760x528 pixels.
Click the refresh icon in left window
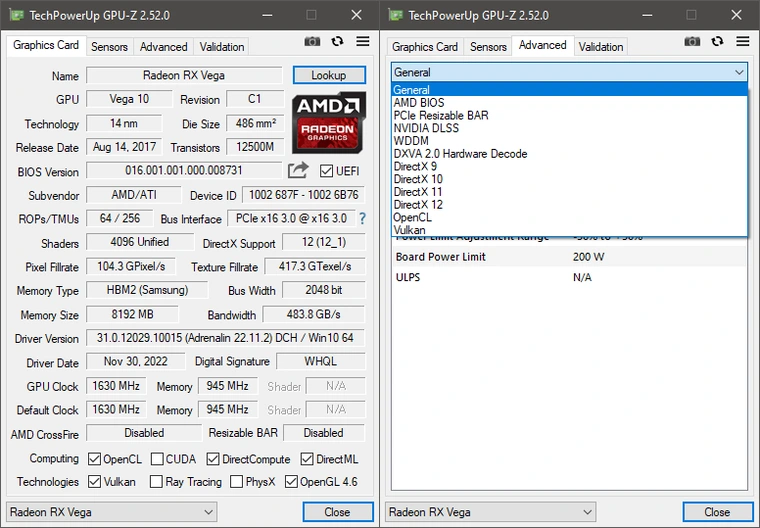tap(337, 42)
